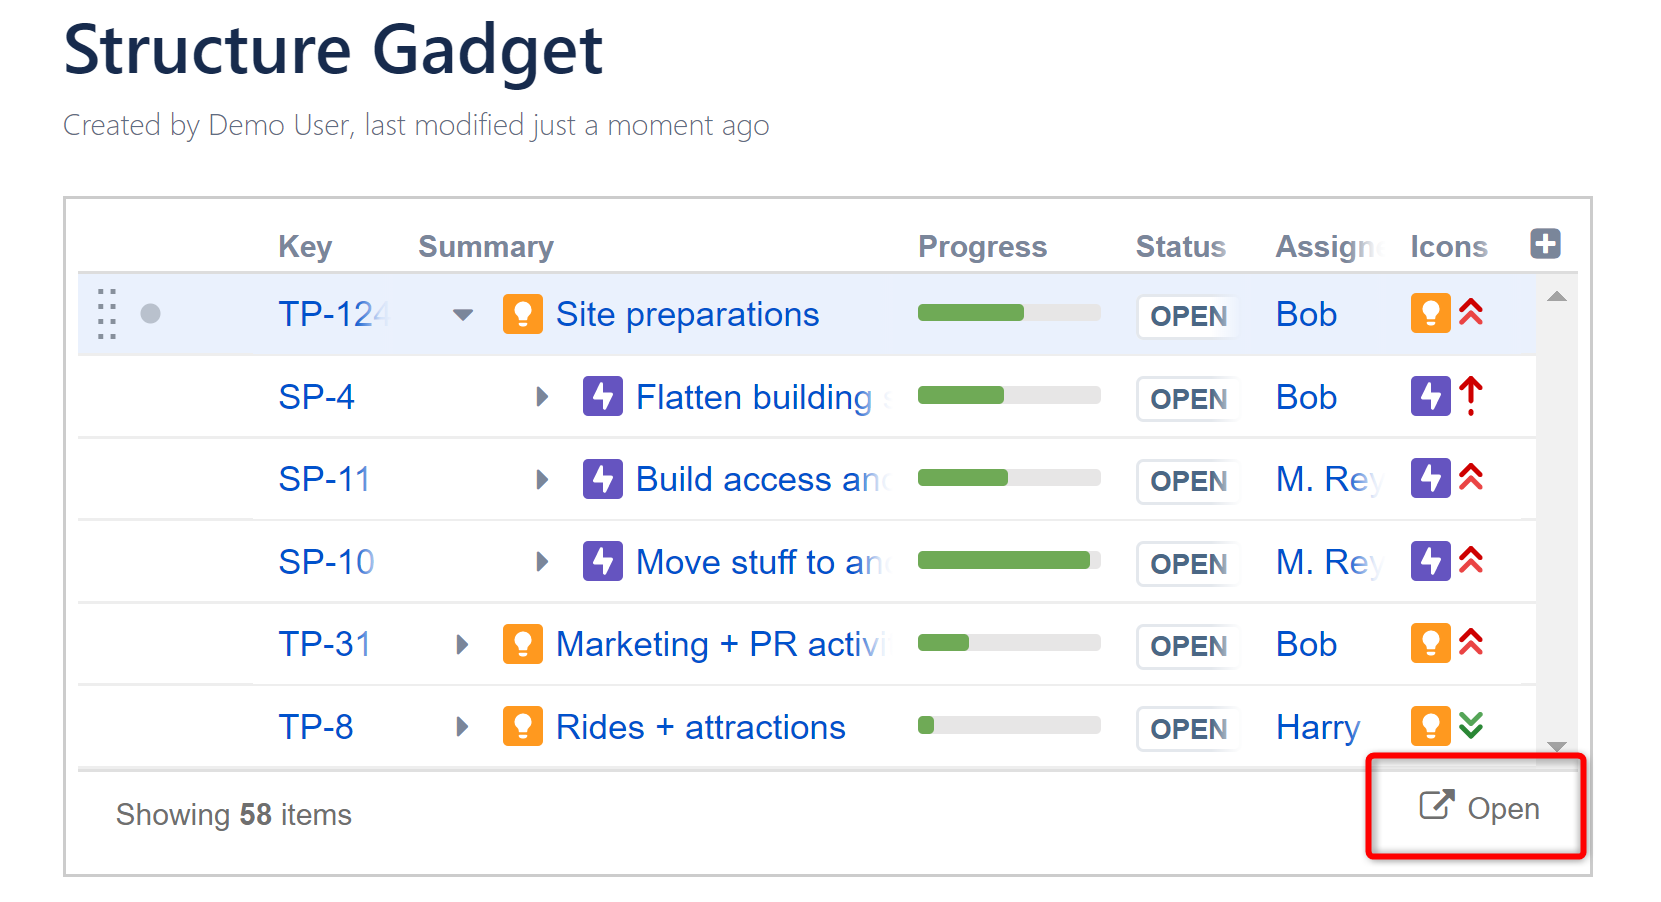
Task: Expand the Flatten building sub-item
Action: 542,397
